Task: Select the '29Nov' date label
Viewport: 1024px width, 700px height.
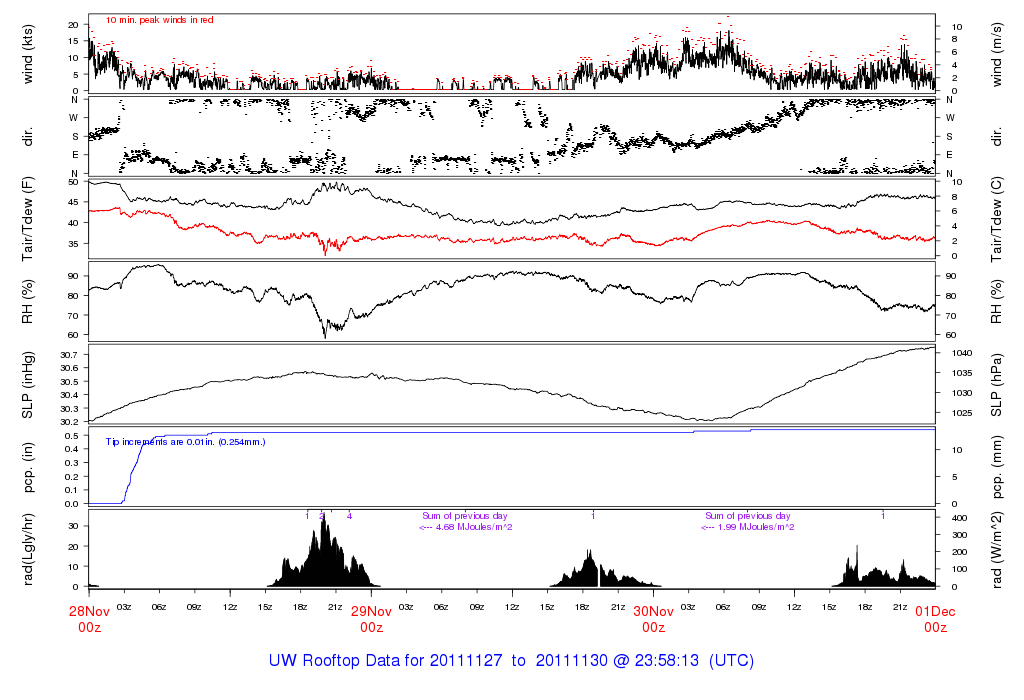Action: (372, 612)
